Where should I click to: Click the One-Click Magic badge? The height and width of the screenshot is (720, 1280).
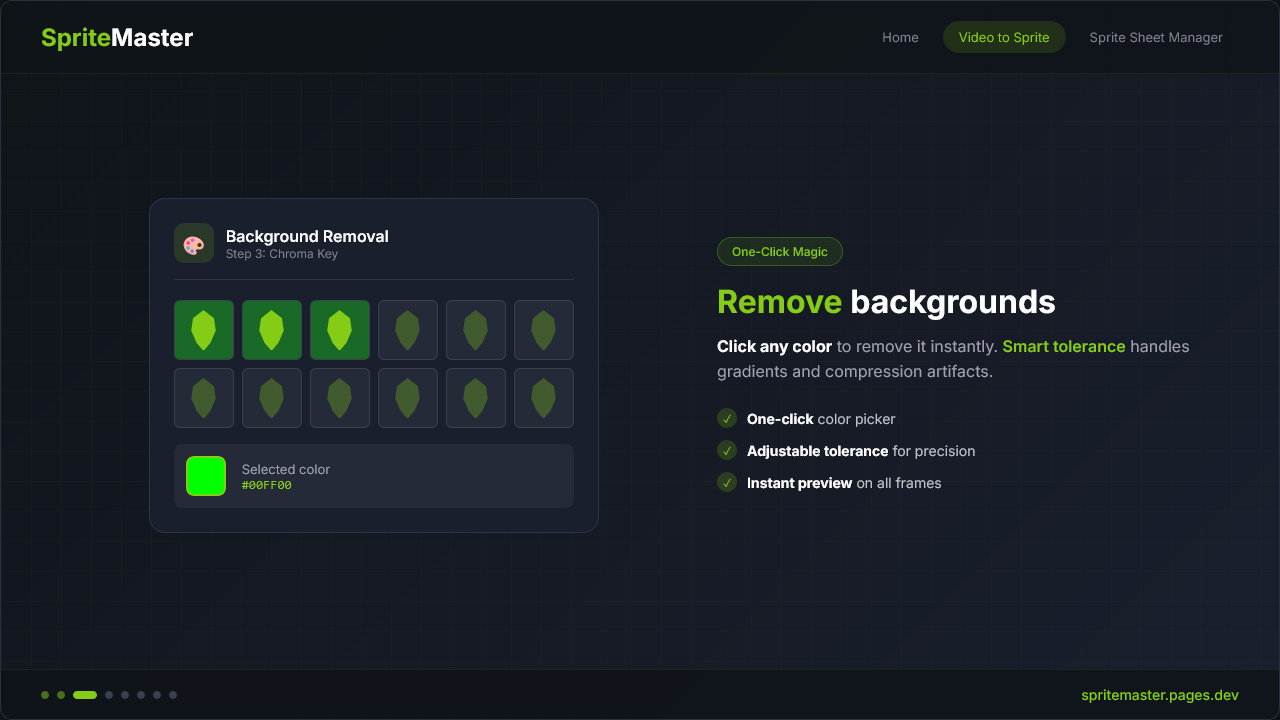click(x=780, y=251)
